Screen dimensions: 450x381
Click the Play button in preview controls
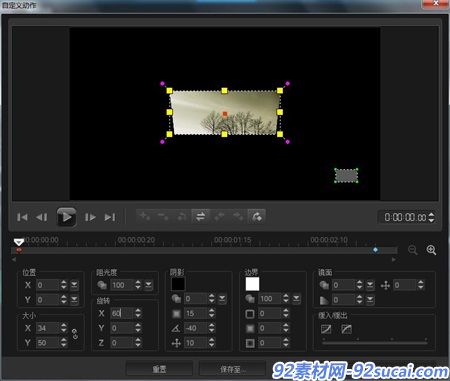click(x=66, y=217)
